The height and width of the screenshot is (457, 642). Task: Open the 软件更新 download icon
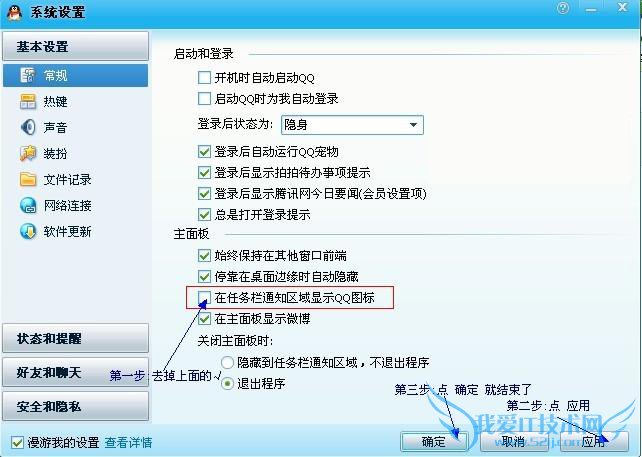click(28, 231)
